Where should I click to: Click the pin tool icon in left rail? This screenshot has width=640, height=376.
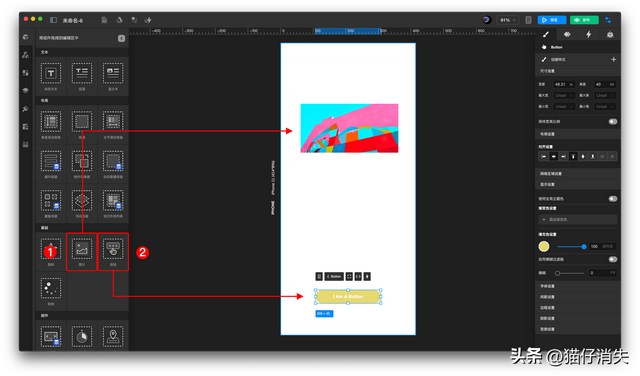[26, 109]
